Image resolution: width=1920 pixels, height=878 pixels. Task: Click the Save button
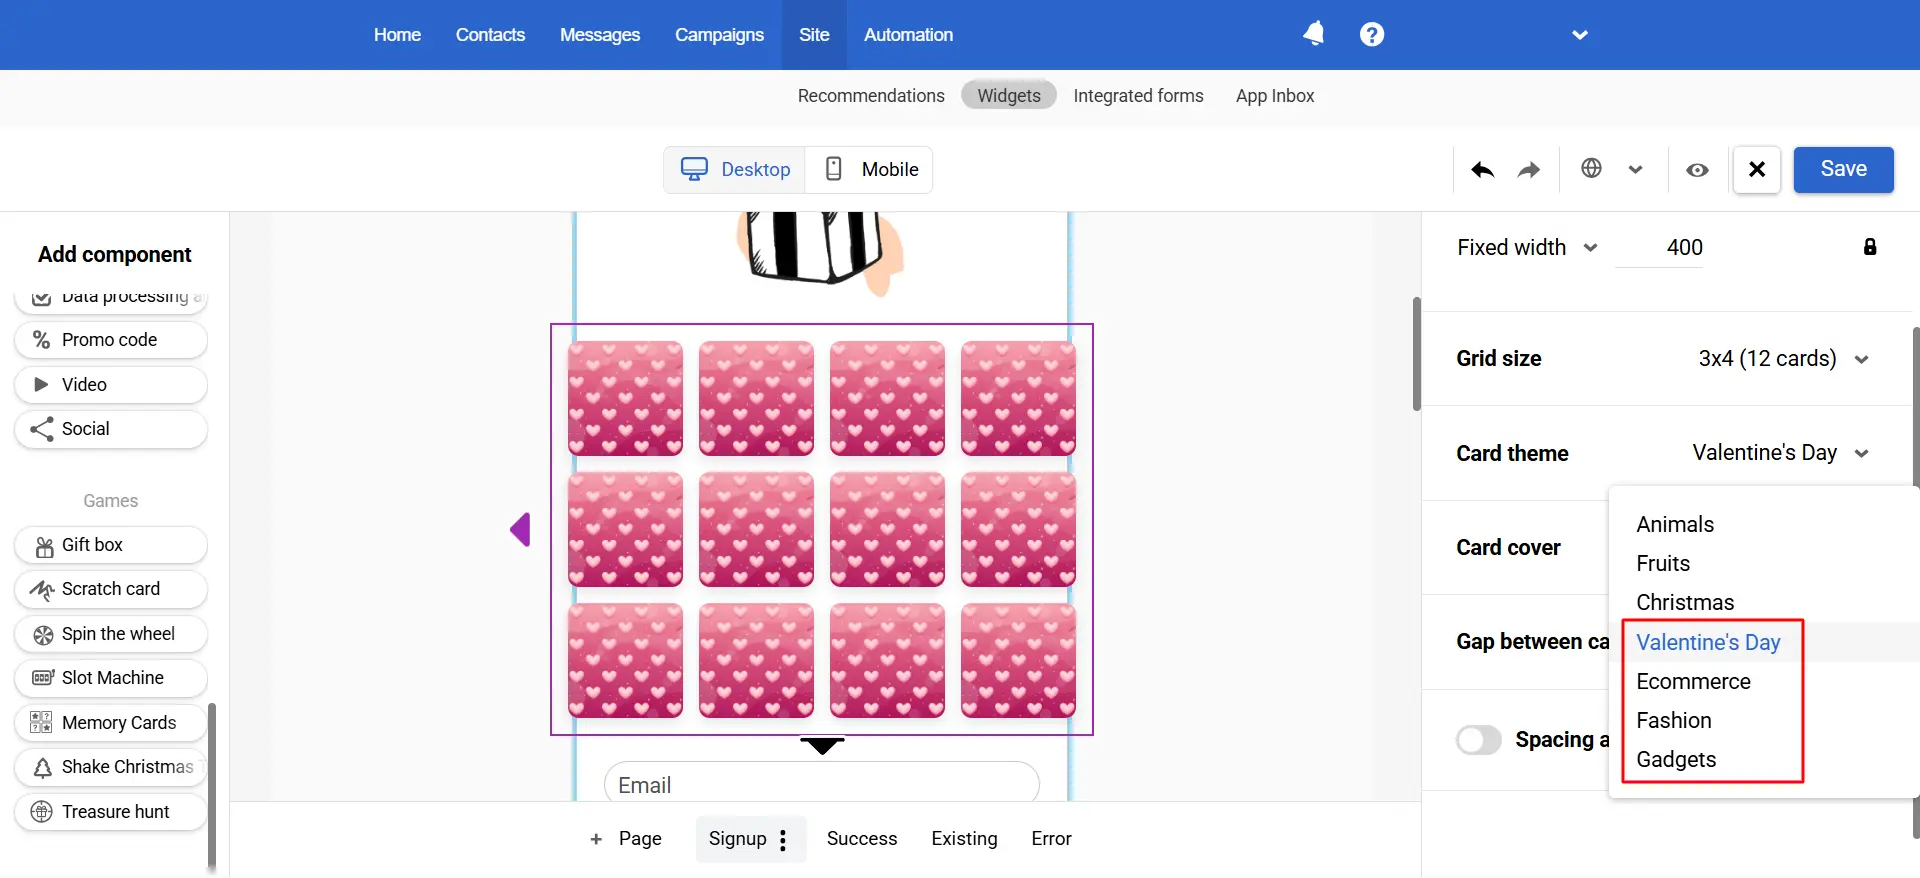click(x=1842, y=169)
